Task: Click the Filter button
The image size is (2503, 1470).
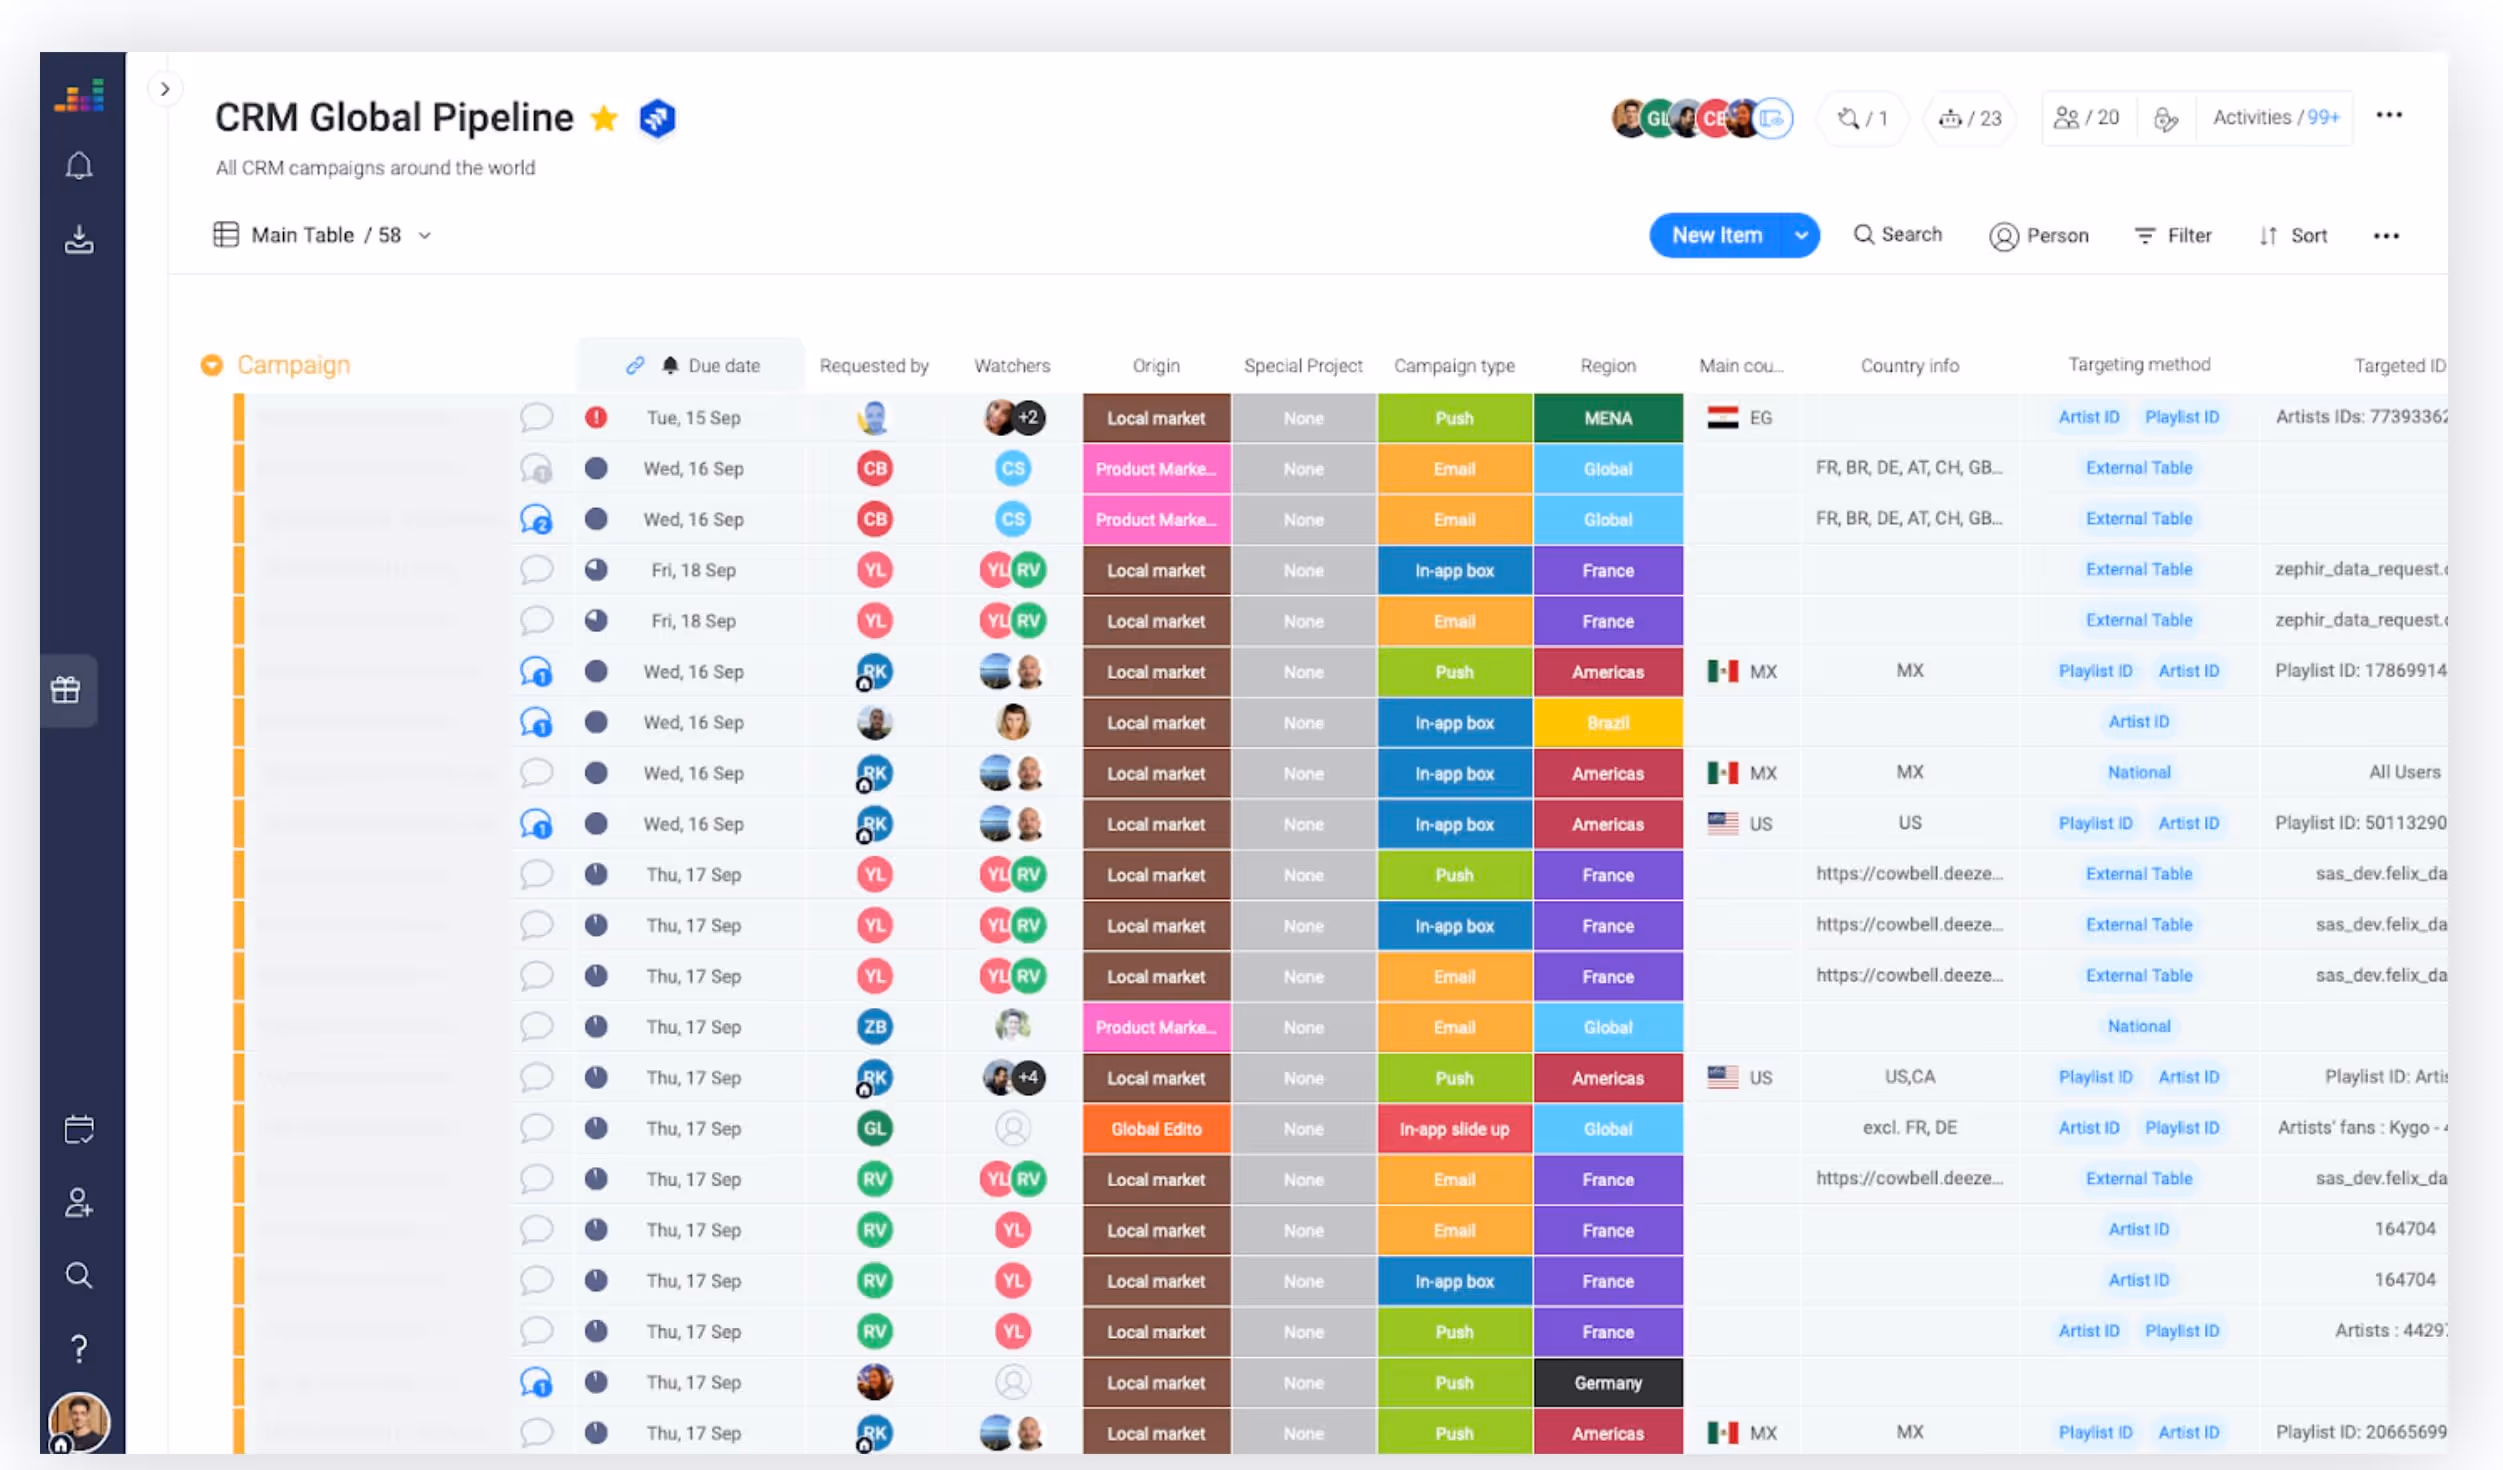Action: [2173, 236]
